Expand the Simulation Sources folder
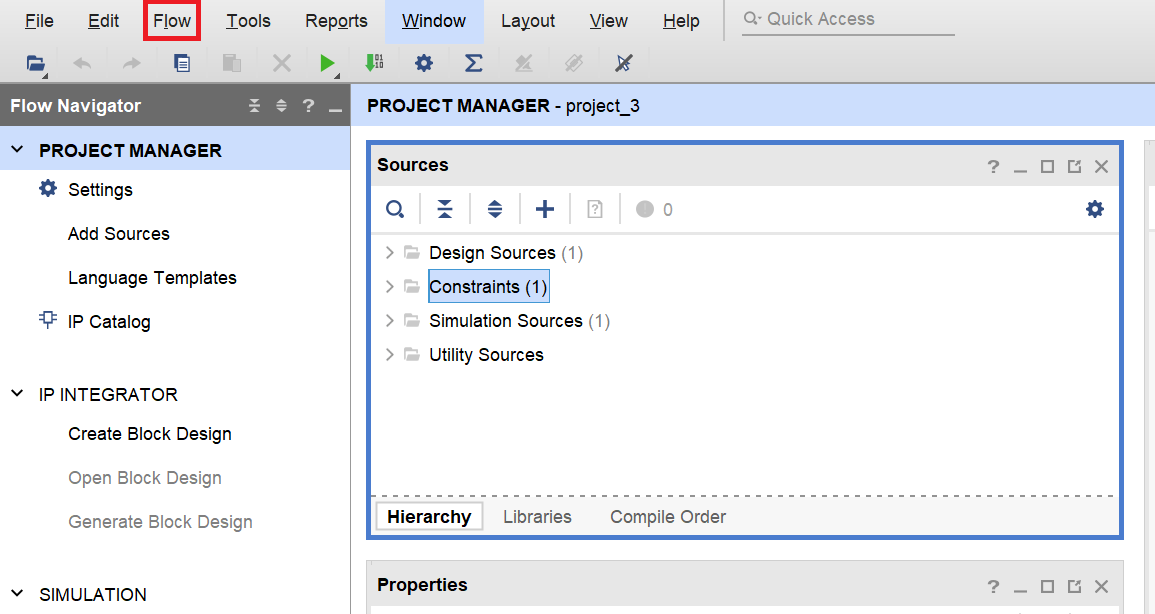The width and height of the screenshot is (1155, 614). pos(390,321)
